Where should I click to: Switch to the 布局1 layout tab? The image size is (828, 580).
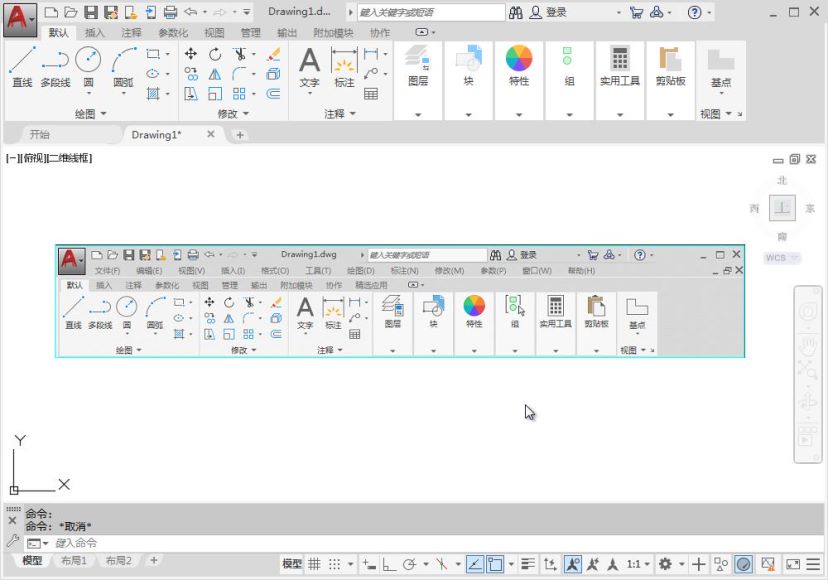tap(73, 560)
